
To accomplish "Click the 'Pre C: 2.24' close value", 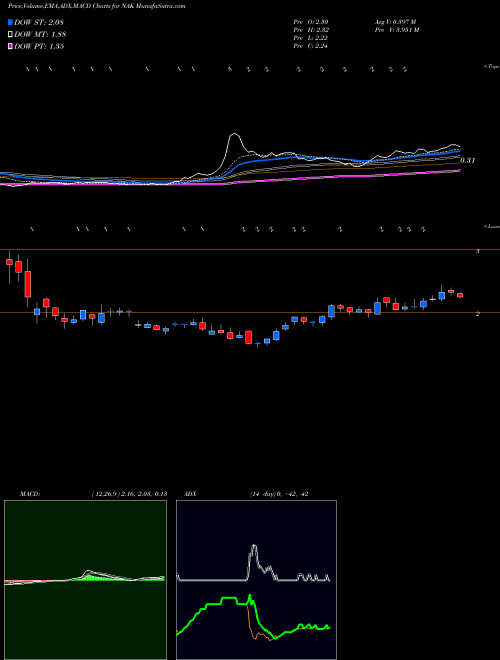I will click(x=311, y=46).
